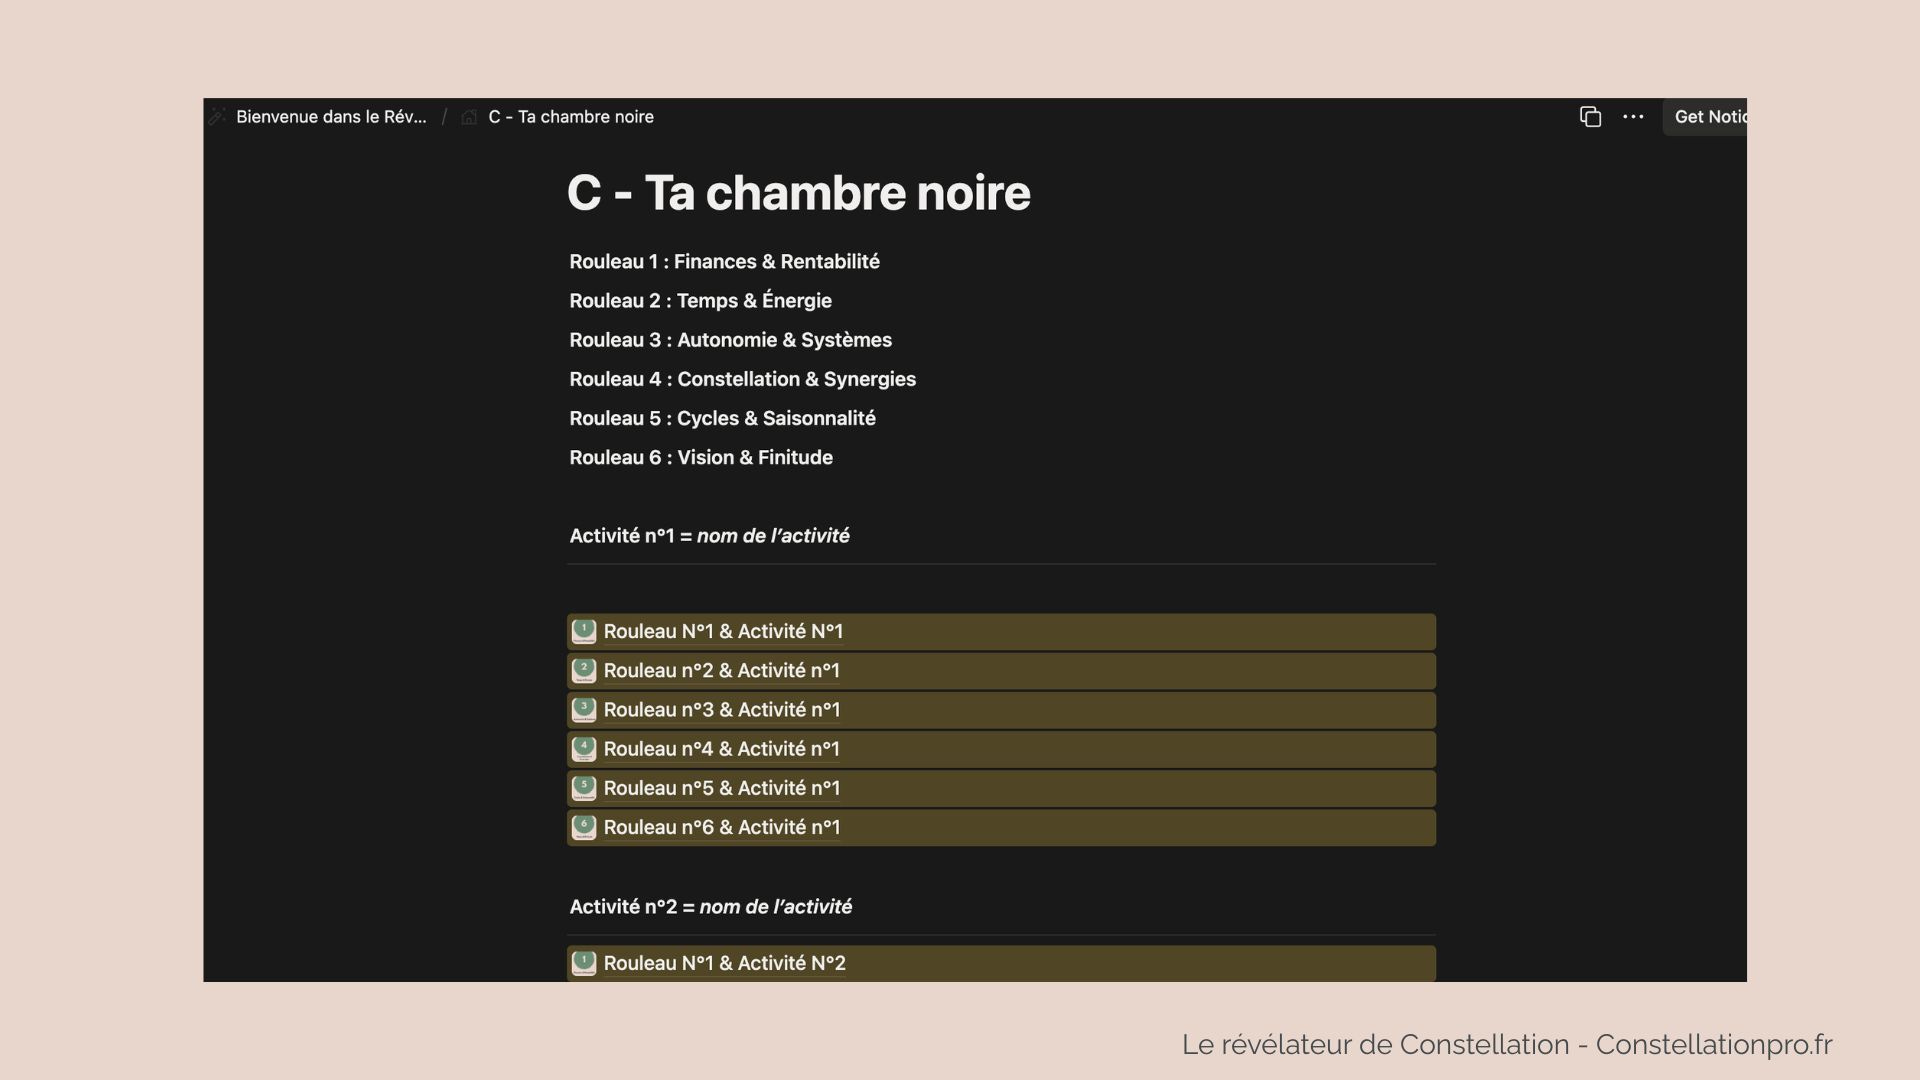Click Rouleau 4 : Constellation & Synergies line

tap(742, 379)
